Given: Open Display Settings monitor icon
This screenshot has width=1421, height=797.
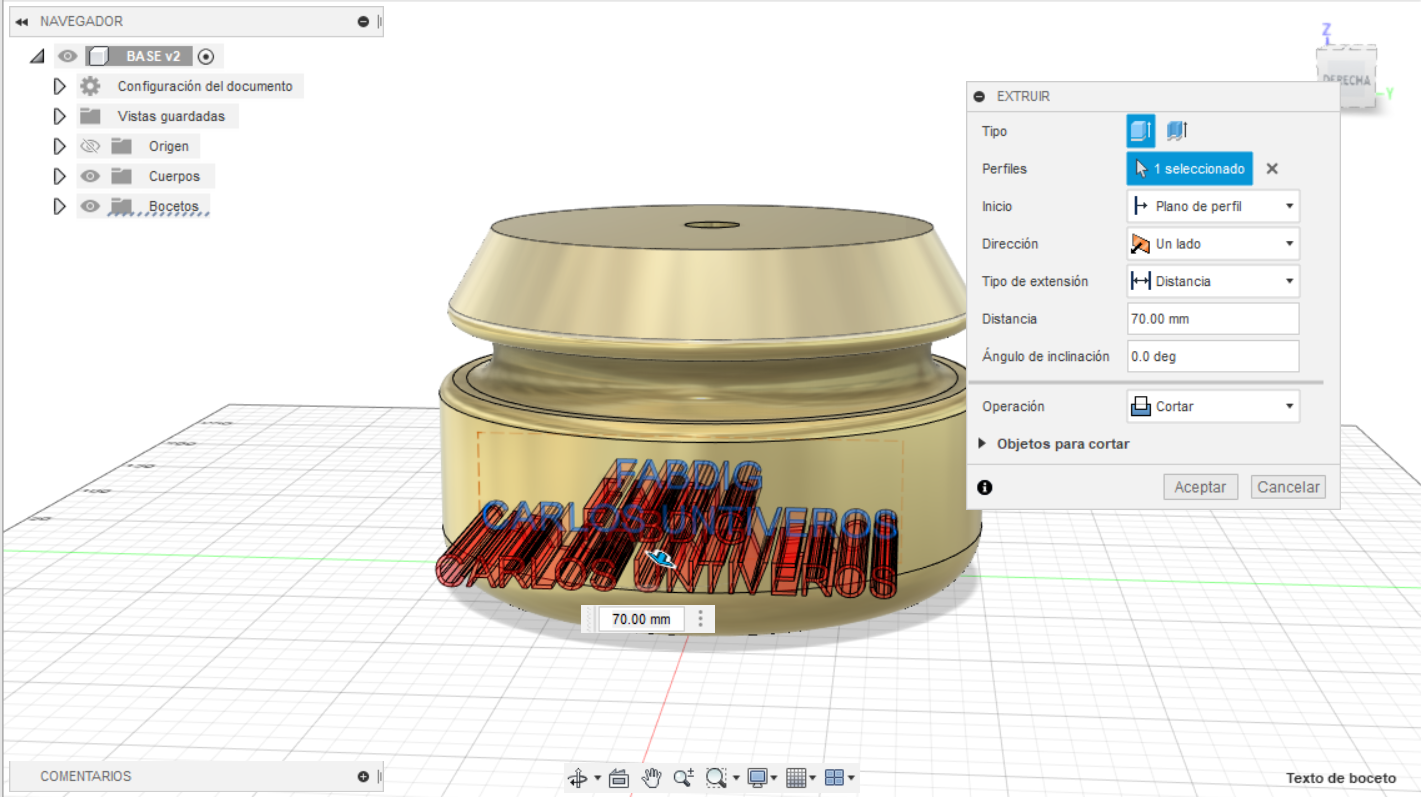Looking at the screenshot, I should pos(758,778).
